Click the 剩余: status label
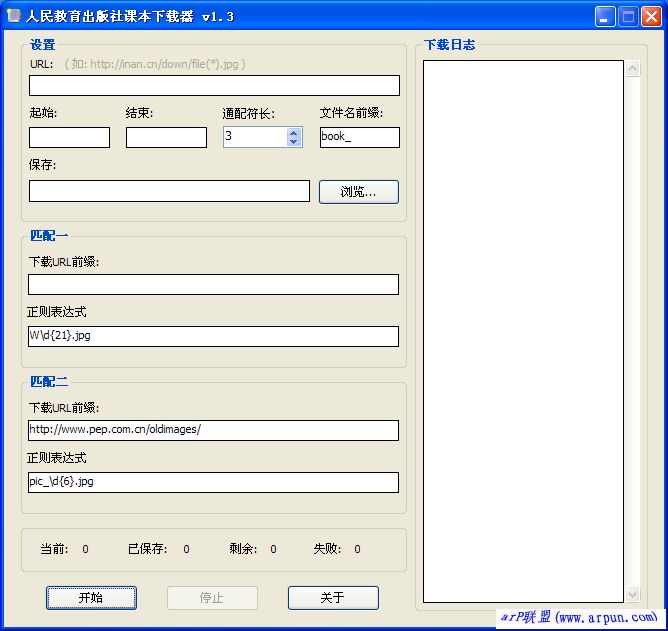 [243, 549]
